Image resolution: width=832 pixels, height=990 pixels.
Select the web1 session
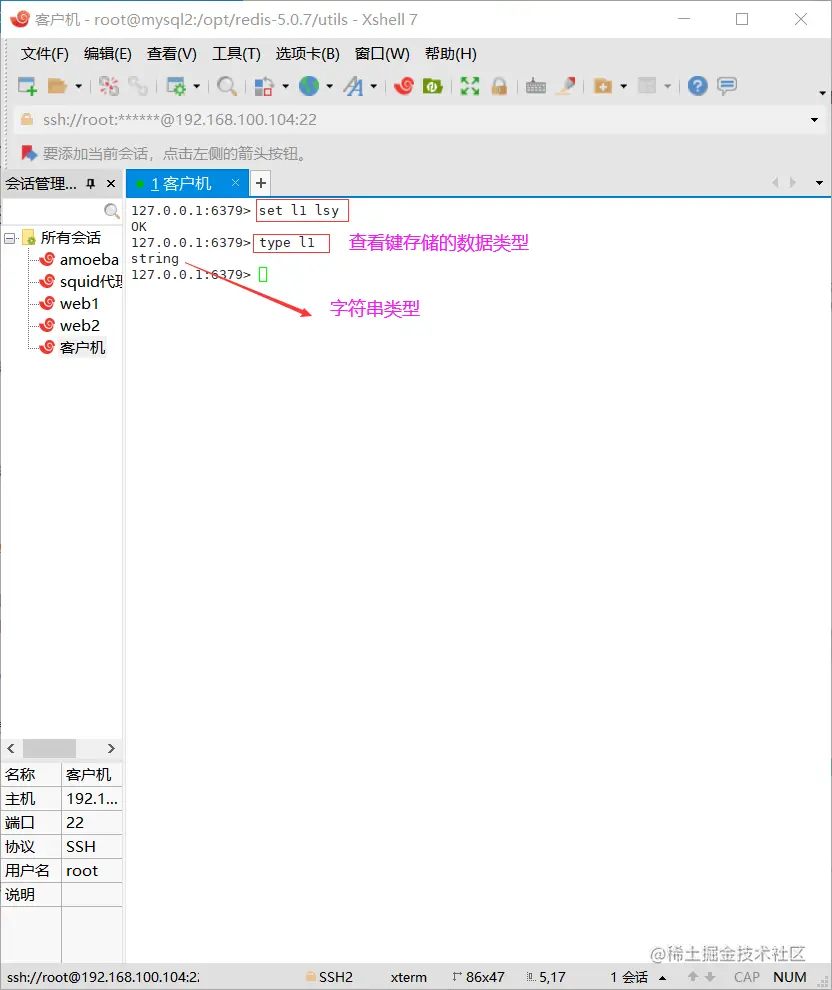tap(79, 304)
